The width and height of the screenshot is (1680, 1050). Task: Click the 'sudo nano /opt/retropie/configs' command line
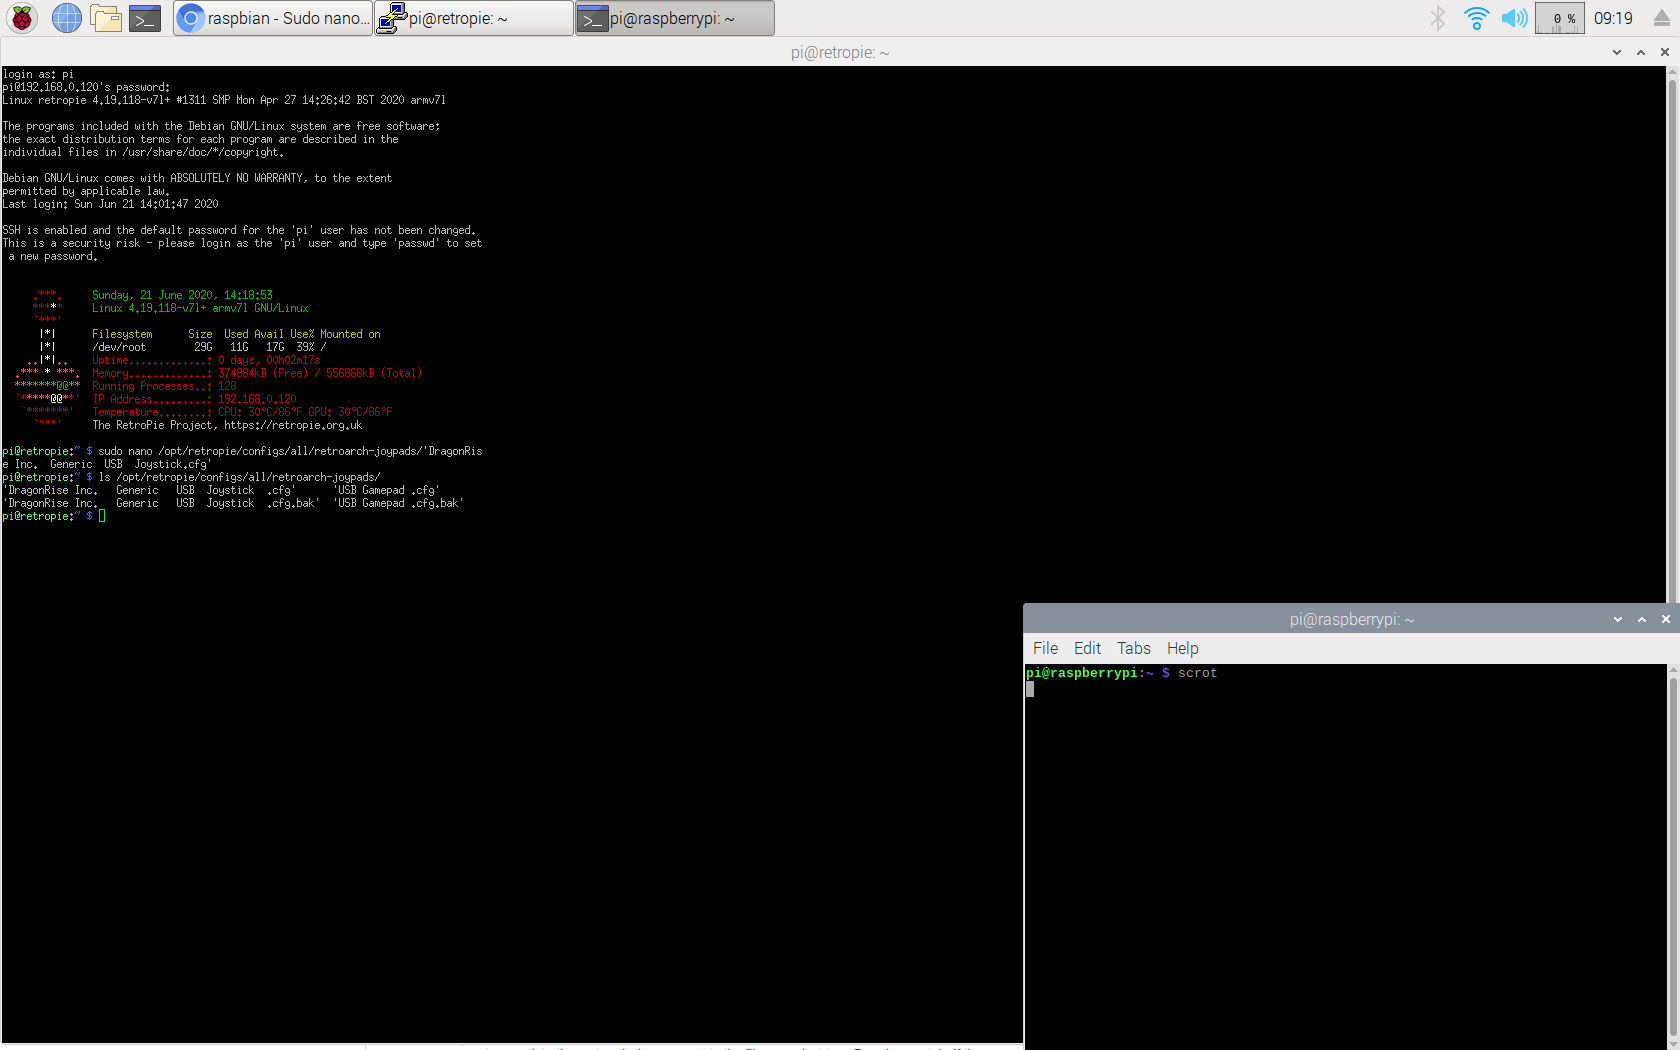click(x=242, y=457)
